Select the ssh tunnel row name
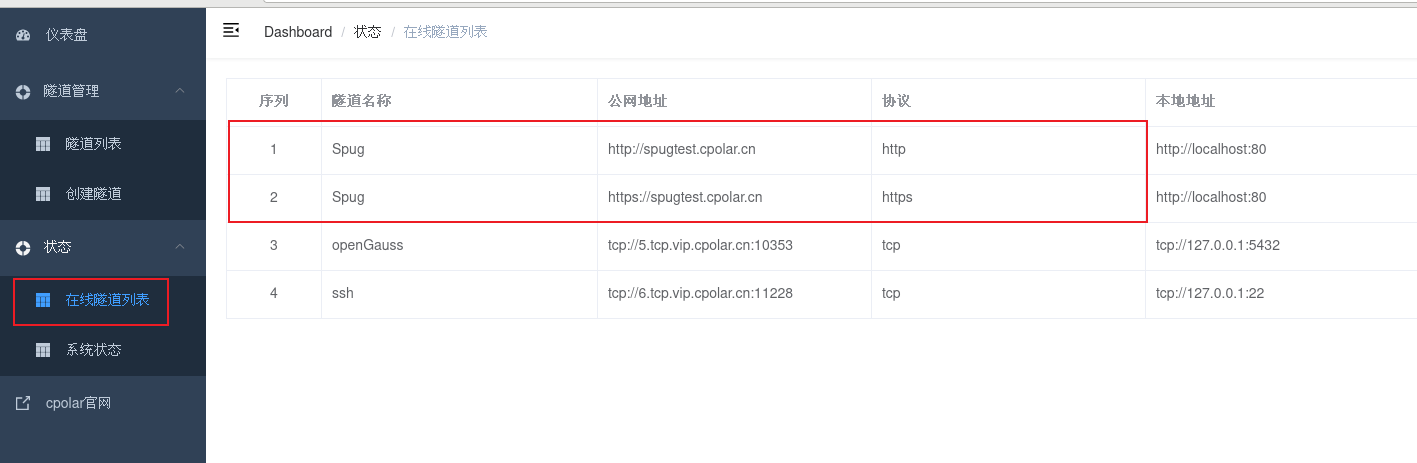This screenshot has width=1417, height=463. (x=343, y=293)
